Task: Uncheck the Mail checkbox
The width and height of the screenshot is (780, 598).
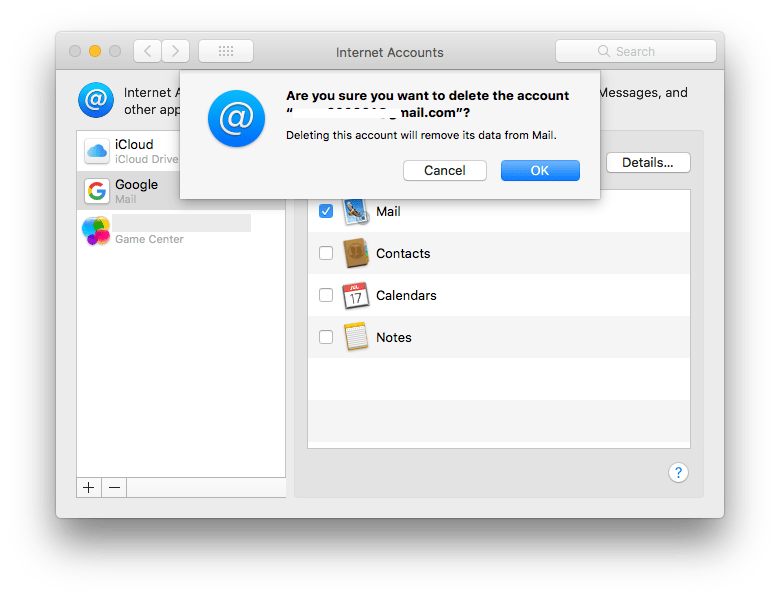Action: (x=325, y=211)
